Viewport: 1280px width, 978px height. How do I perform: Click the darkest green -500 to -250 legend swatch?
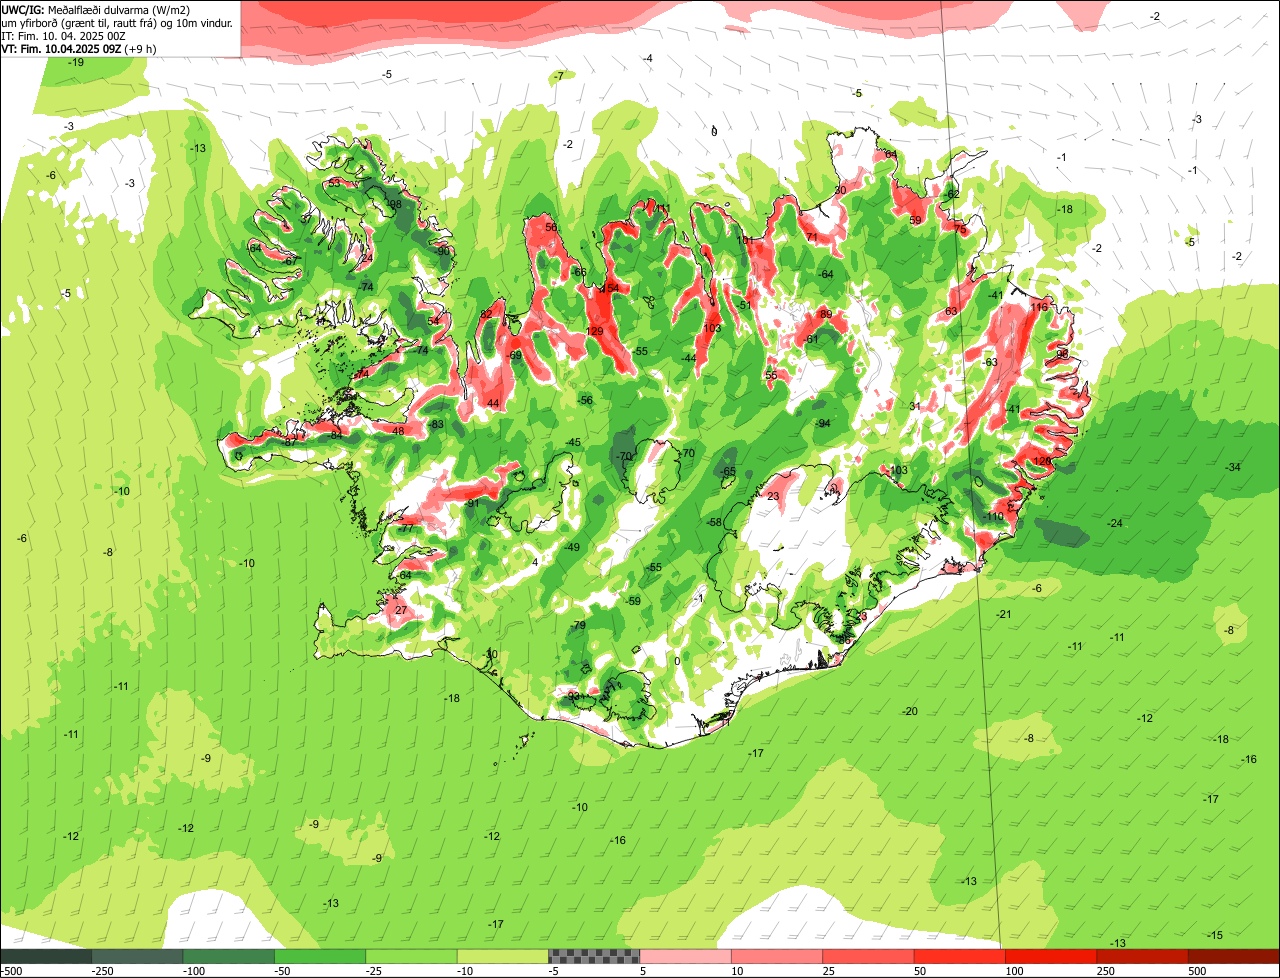[46, 956]
